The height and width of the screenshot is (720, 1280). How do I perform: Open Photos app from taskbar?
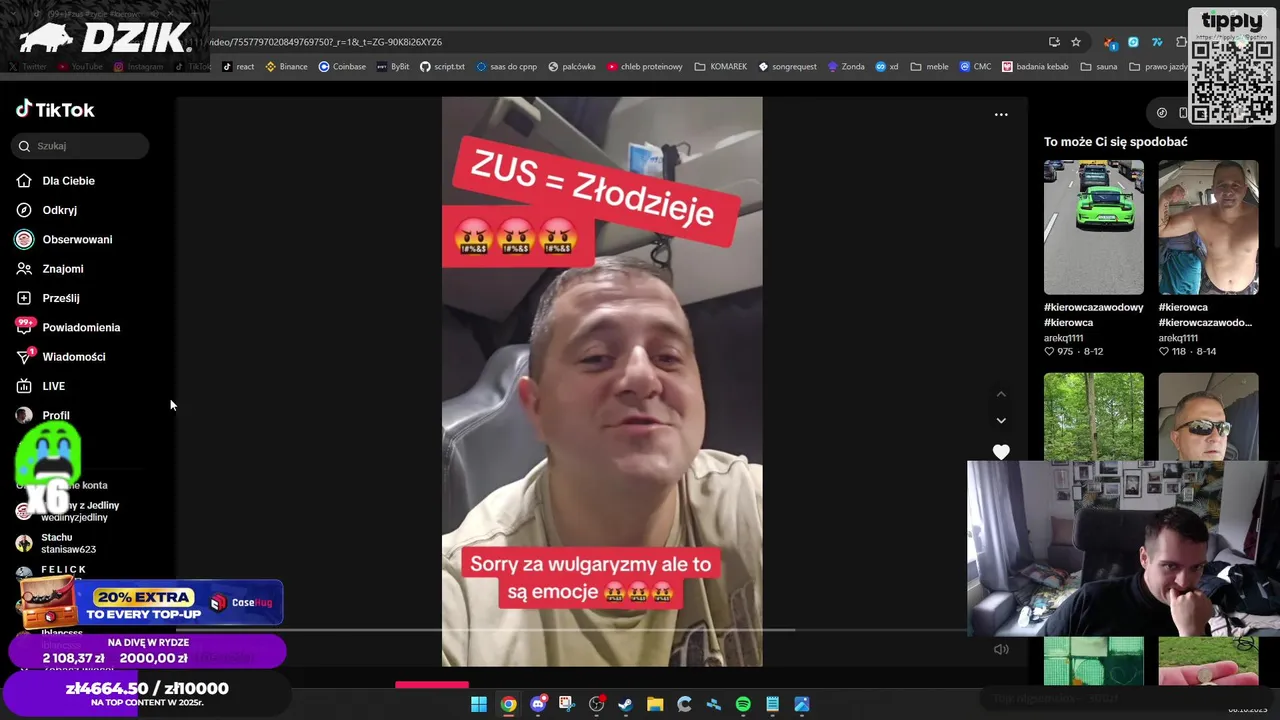[802, 704]
